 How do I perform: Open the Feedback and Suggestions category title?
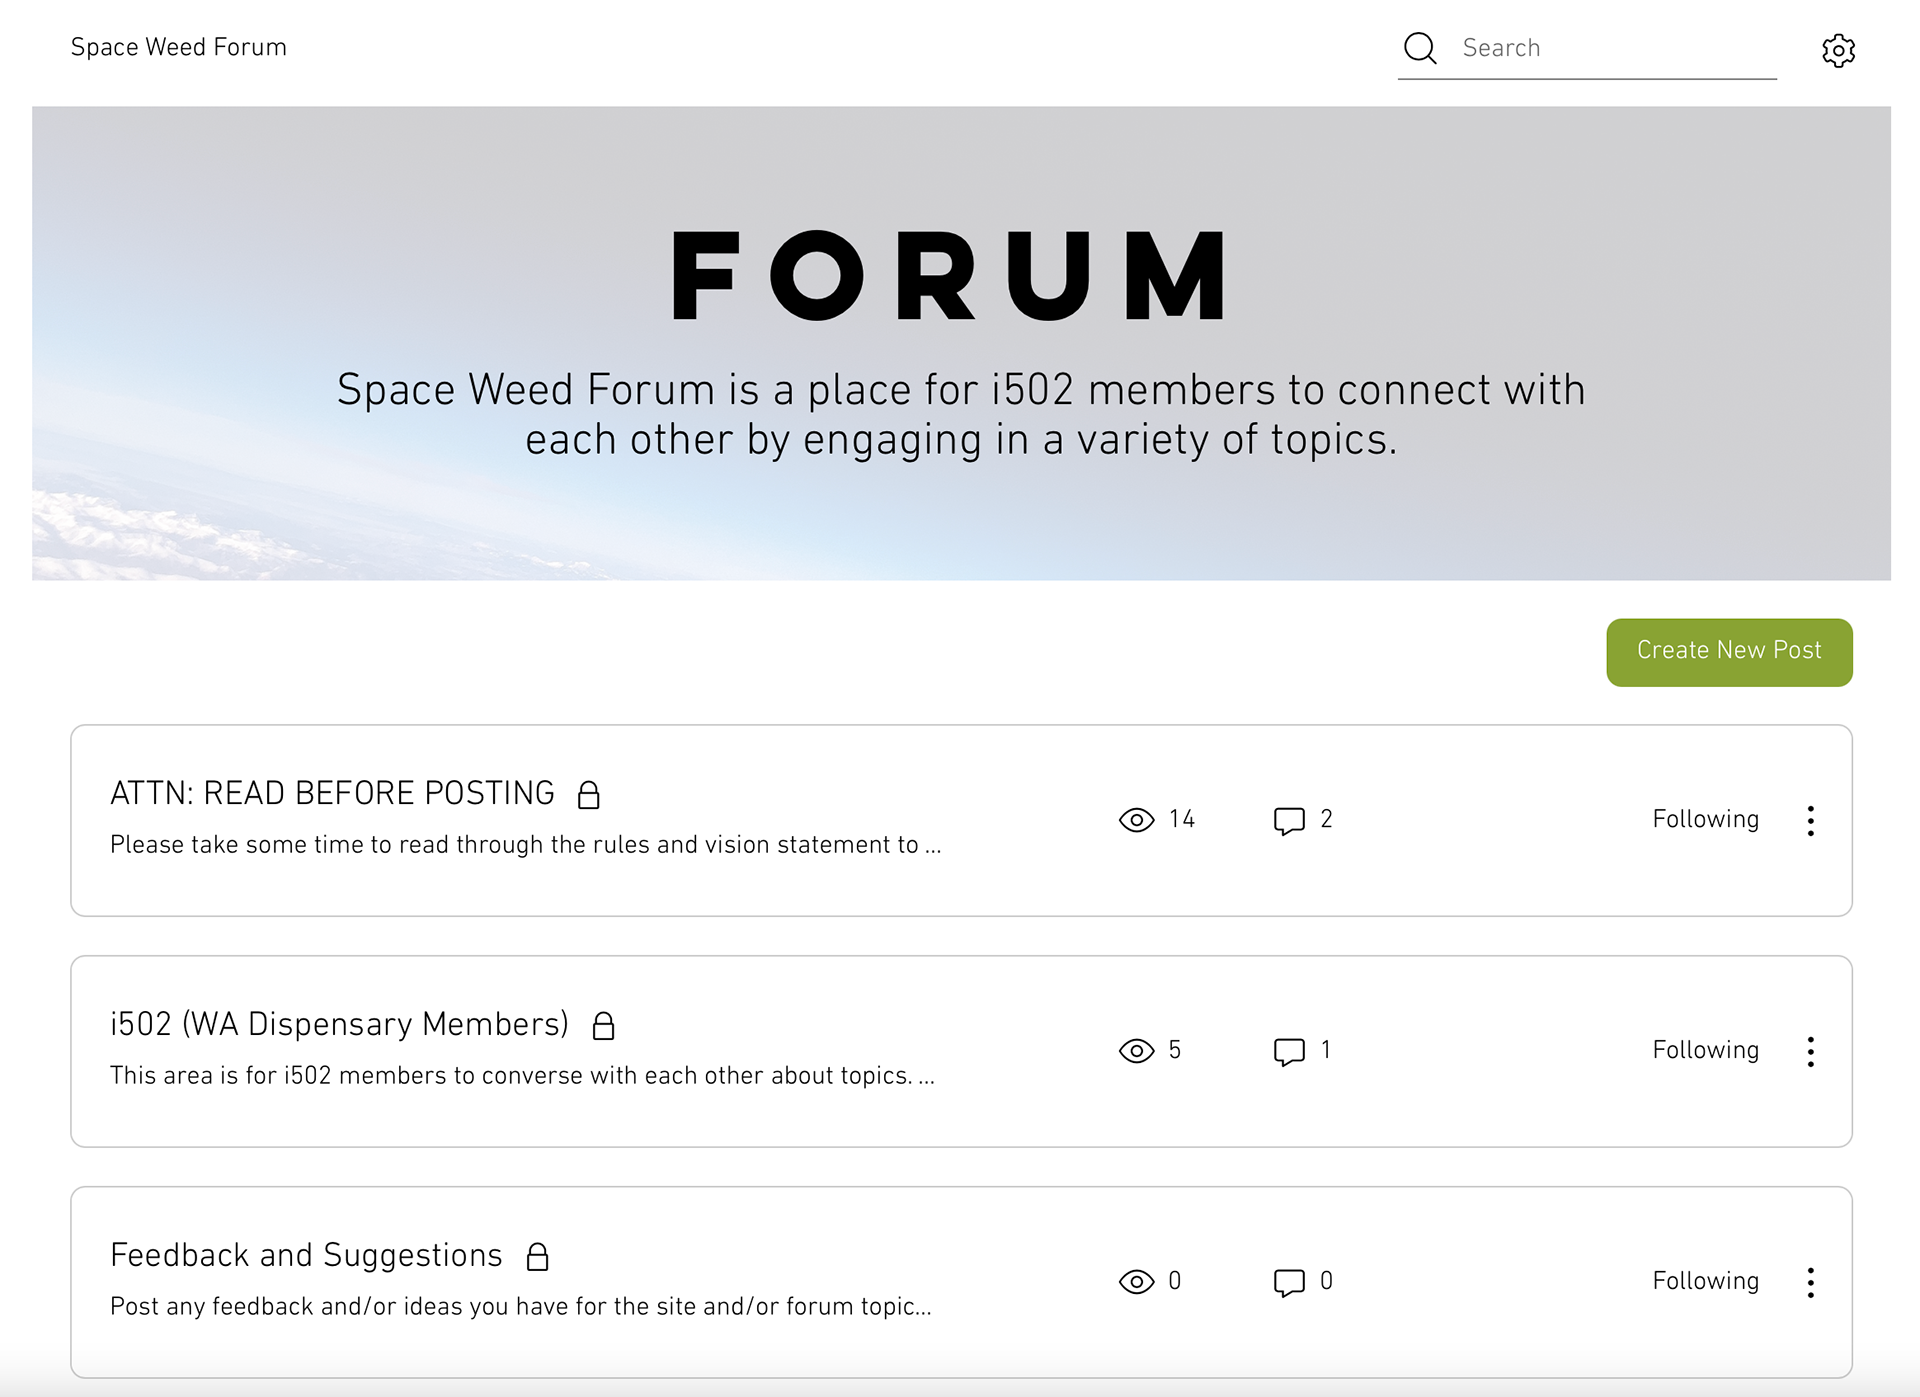(x=306, y=1255)
